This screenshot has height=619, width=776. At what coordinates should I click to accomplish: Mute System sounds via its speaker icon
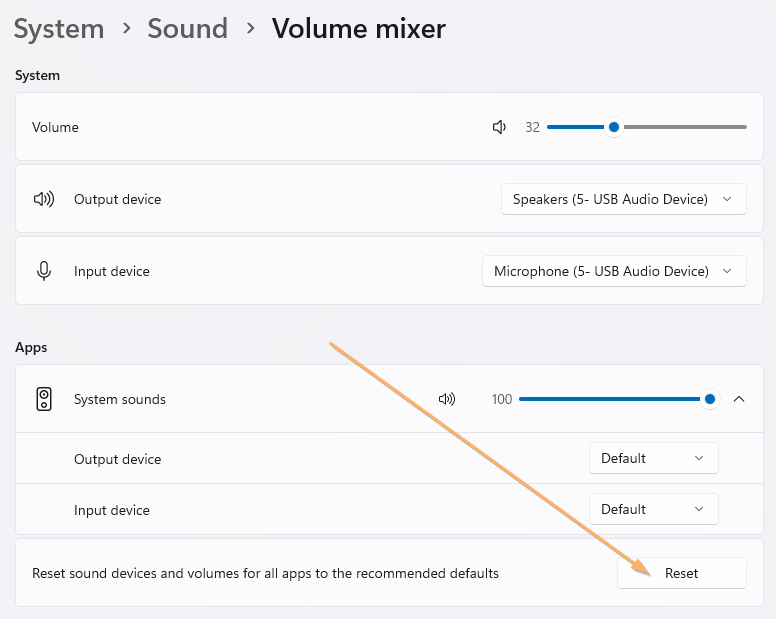click(447, 399)
